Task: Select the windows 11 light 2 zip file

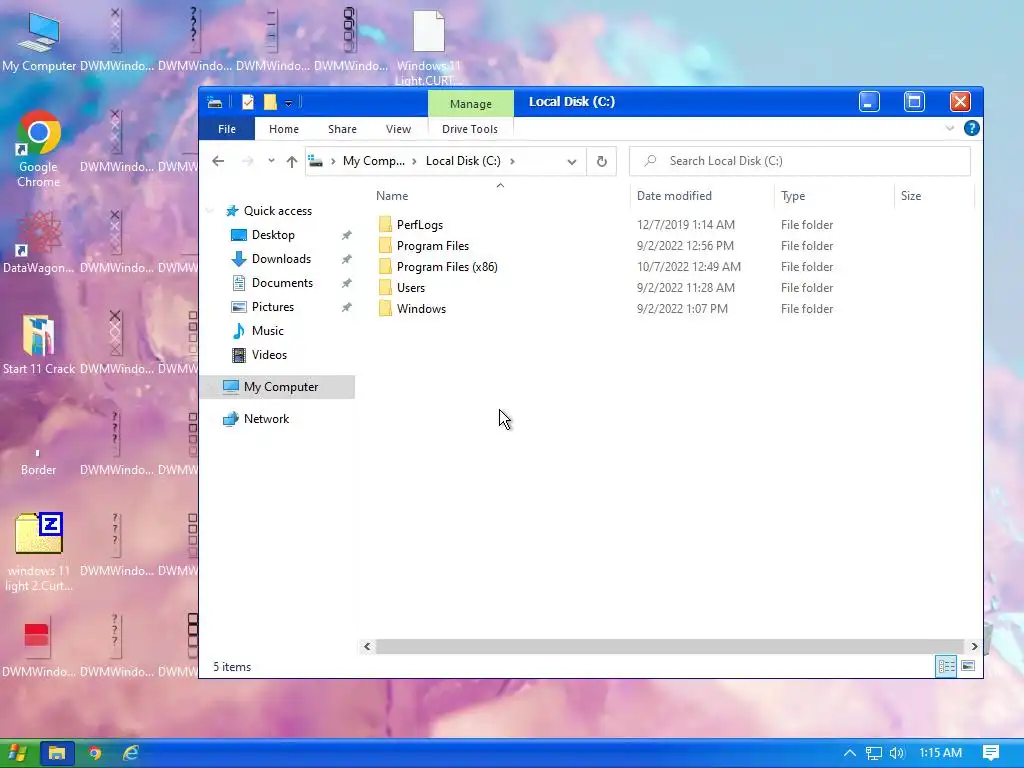Action: (39, 551)
